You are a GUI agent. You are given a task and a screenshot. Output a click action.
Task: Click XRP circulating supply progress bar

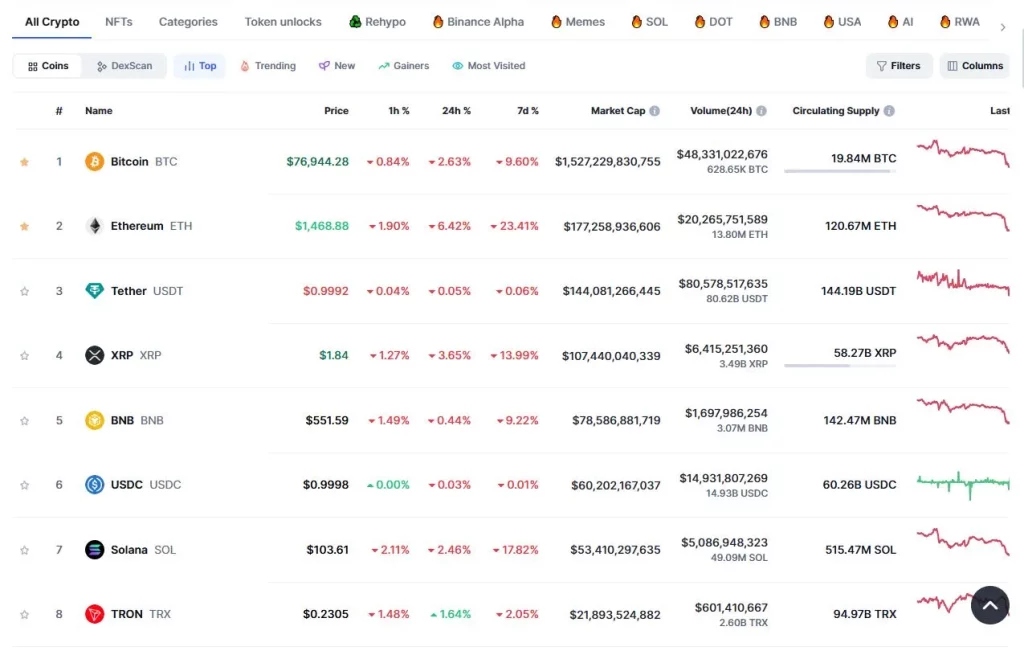point(840,366)
